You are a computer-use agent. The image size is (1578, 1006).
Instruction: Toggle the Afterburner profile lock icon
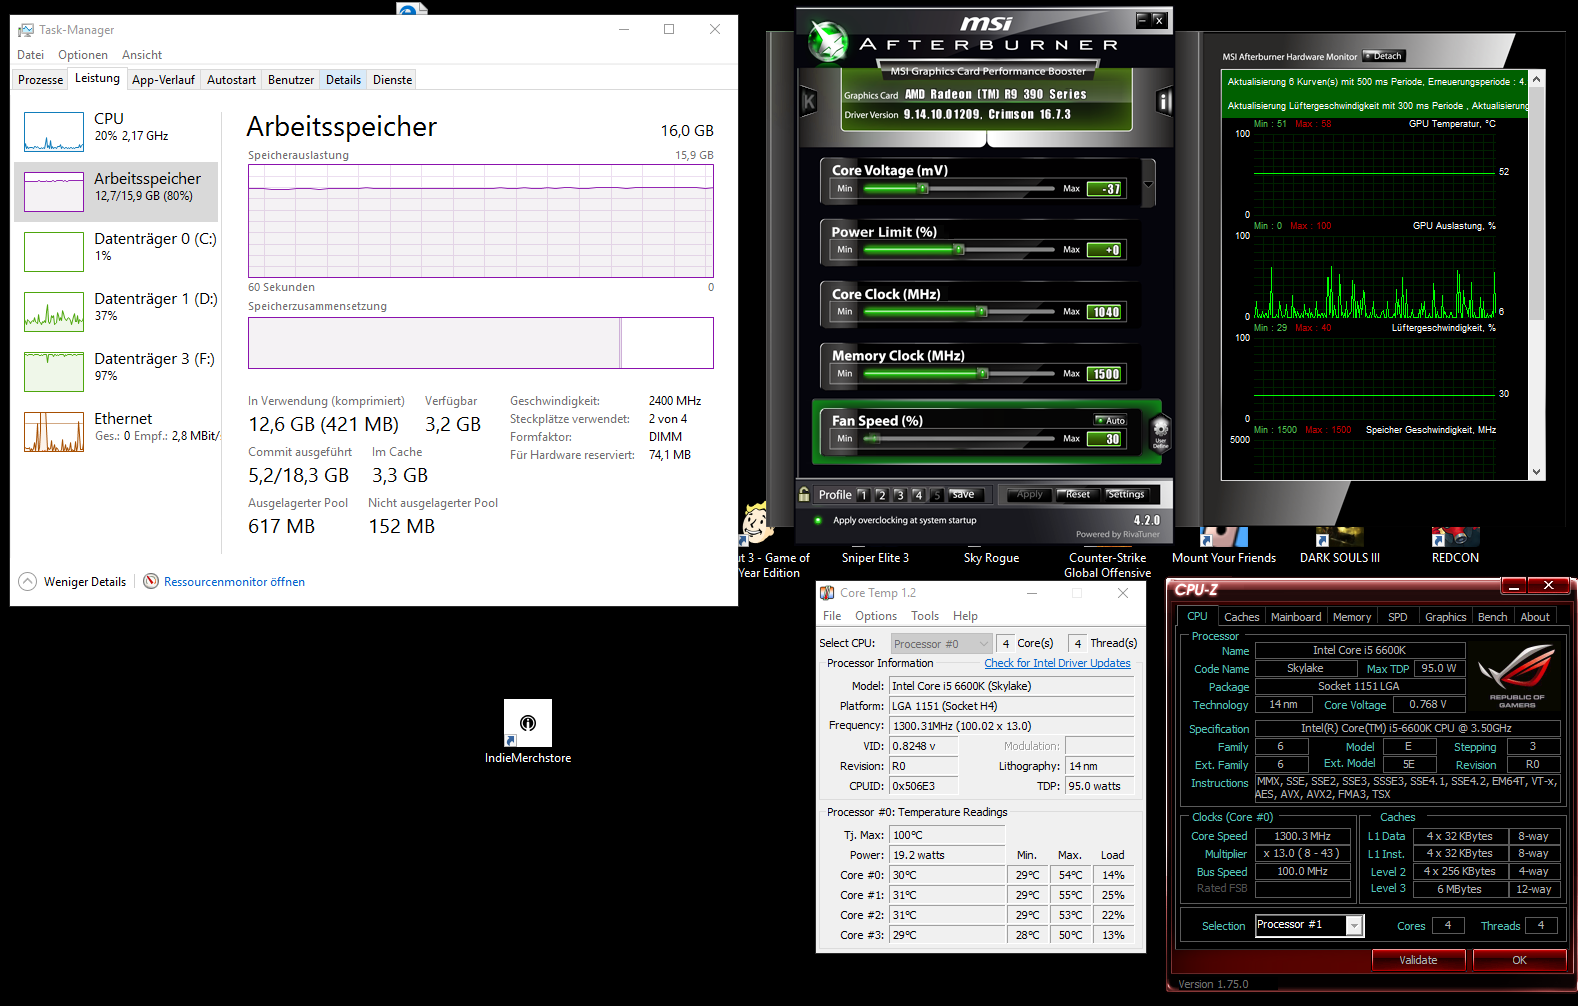(804, 494)
